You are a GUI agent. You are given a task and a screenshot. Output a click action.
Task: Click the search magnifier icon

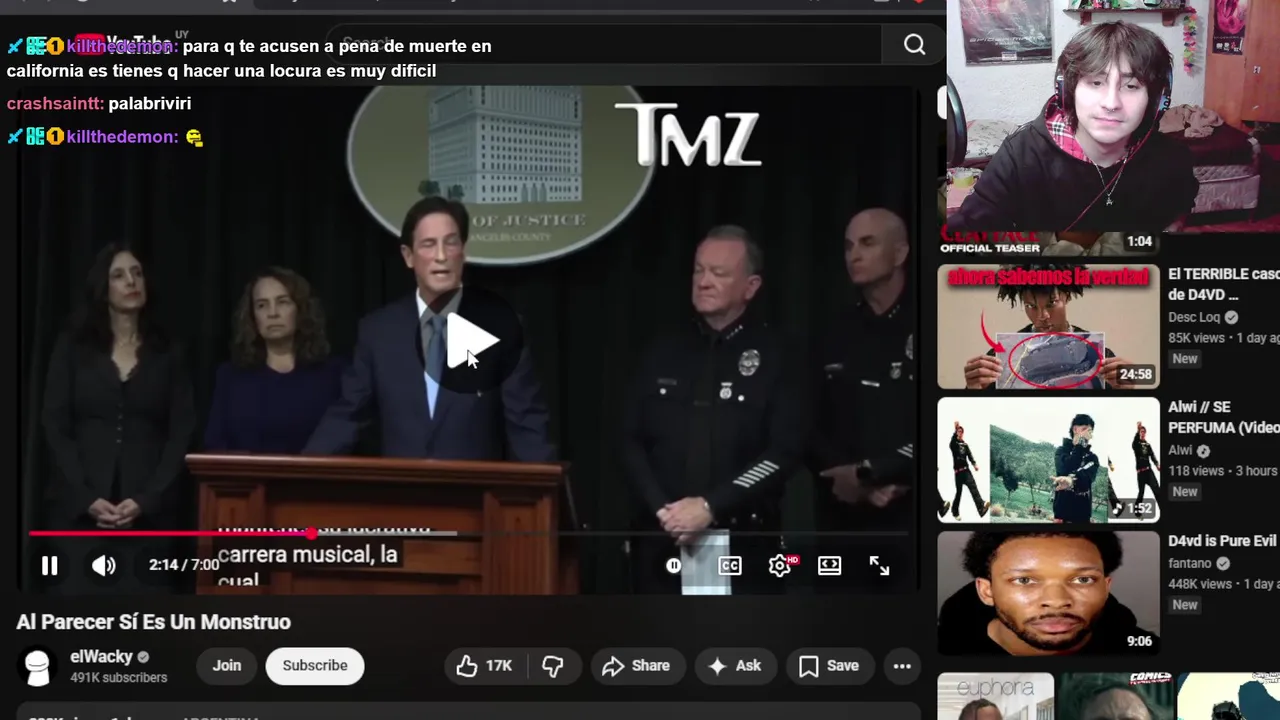(x=914, y=44)
